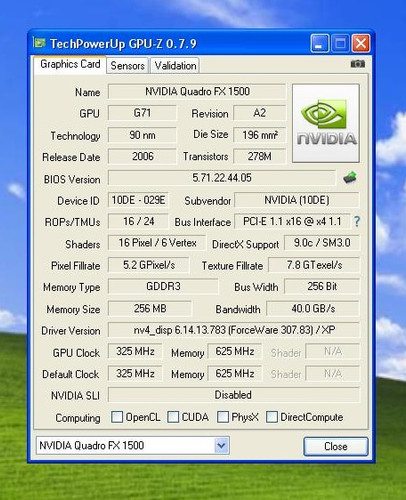Select the Bandwidth value 40.0 GB/s
Viewport: 406px width, 500px height.
313,308
